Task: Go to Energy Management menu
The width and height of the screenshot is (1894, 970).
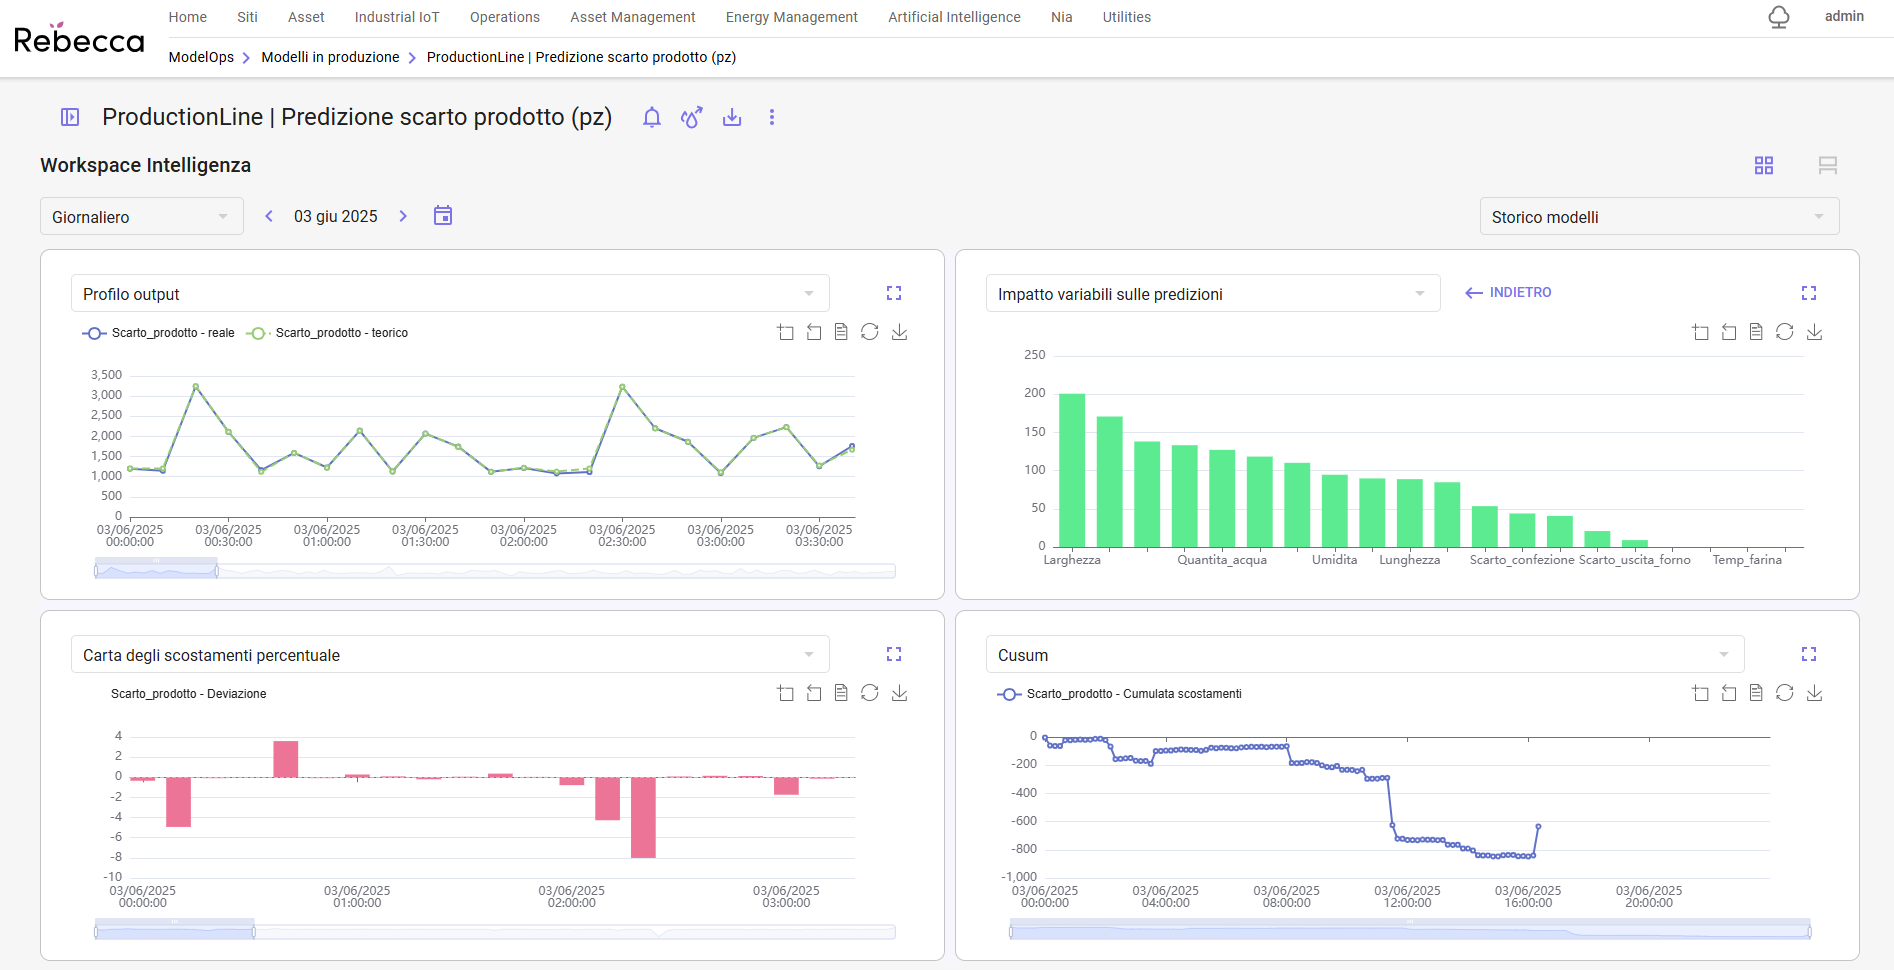Action: [x=791, y=17]
